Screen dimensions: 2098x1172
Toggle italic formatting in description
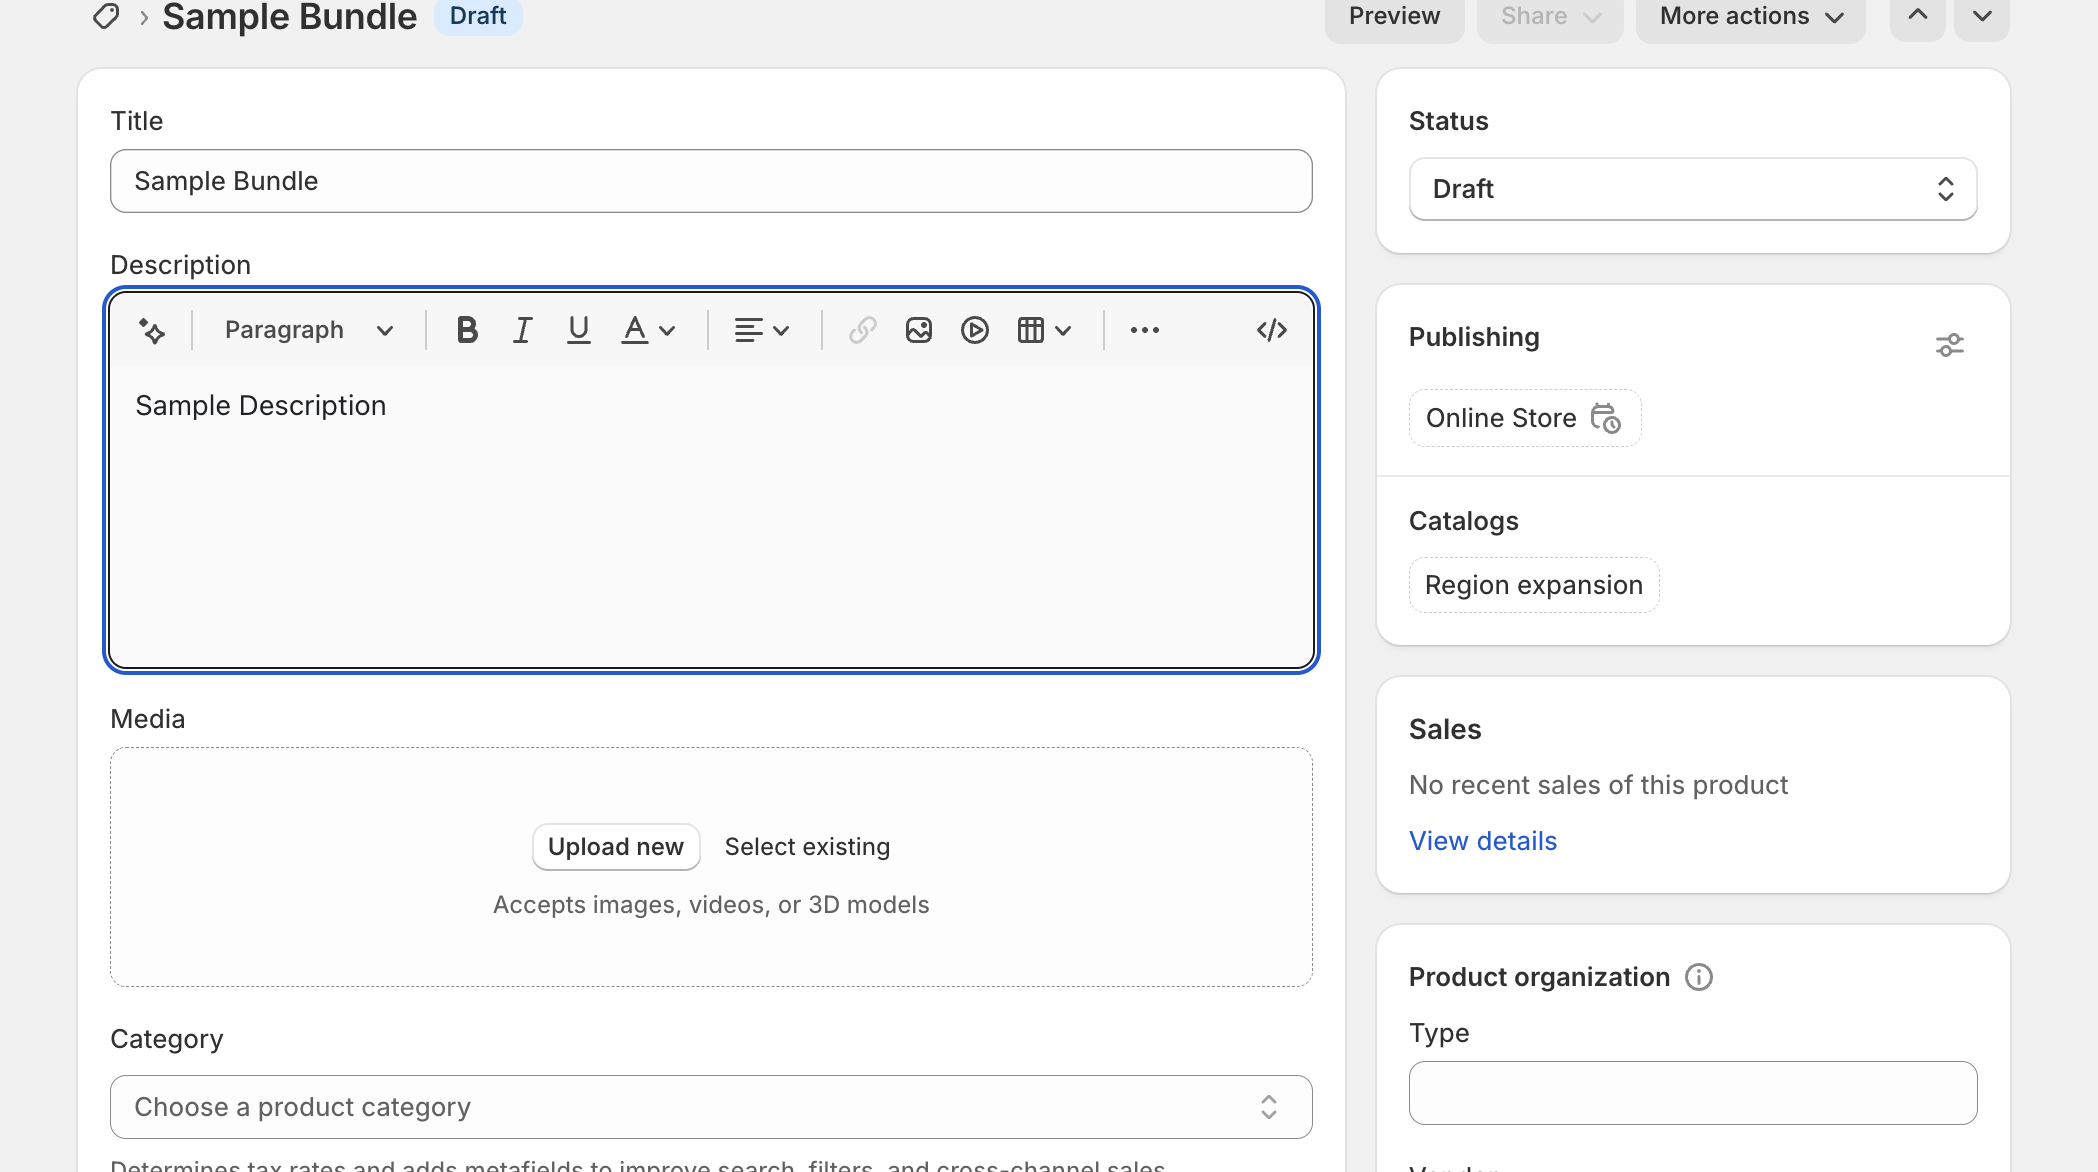coord(522,330)
